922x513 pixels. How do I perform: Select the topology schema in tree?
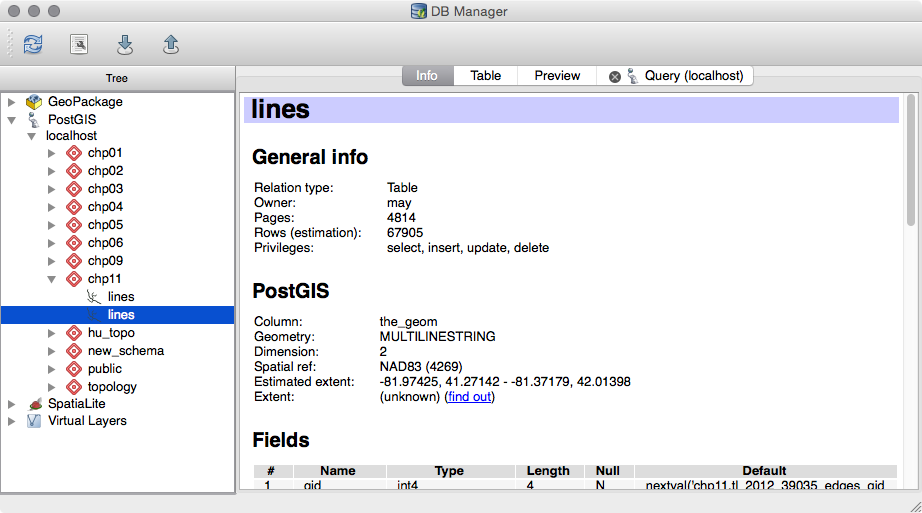pyautogui.click(x=112, y=387)
